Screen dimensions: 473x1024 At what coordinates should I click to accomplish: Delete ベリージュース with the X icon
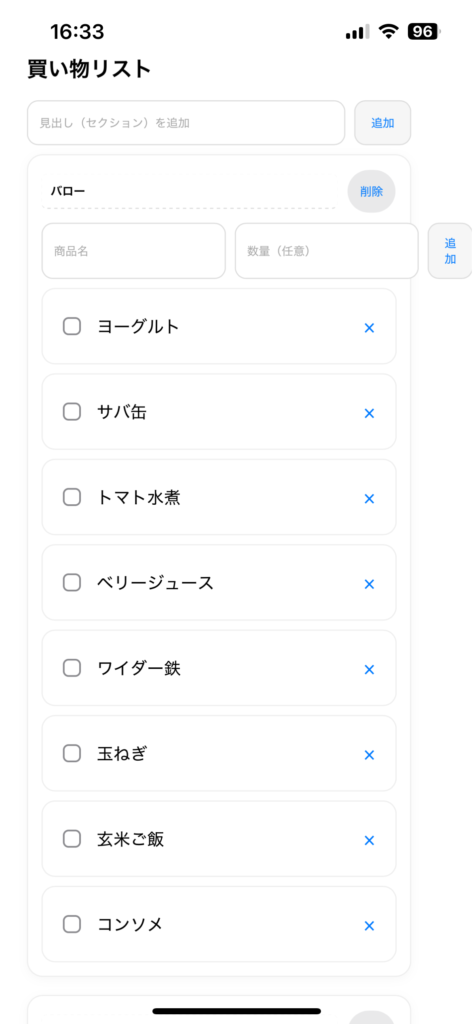pos(369,584)
